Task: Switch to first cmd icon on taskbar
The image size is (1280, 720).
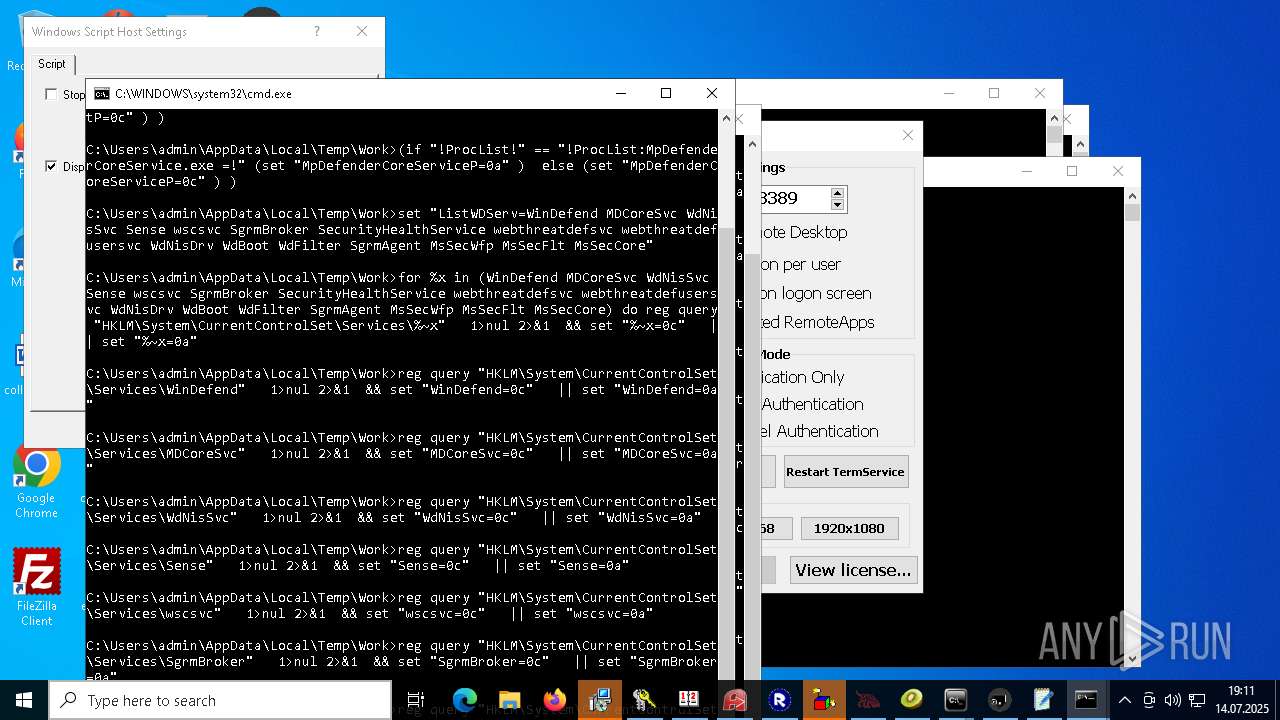Action: coord(955,700)
